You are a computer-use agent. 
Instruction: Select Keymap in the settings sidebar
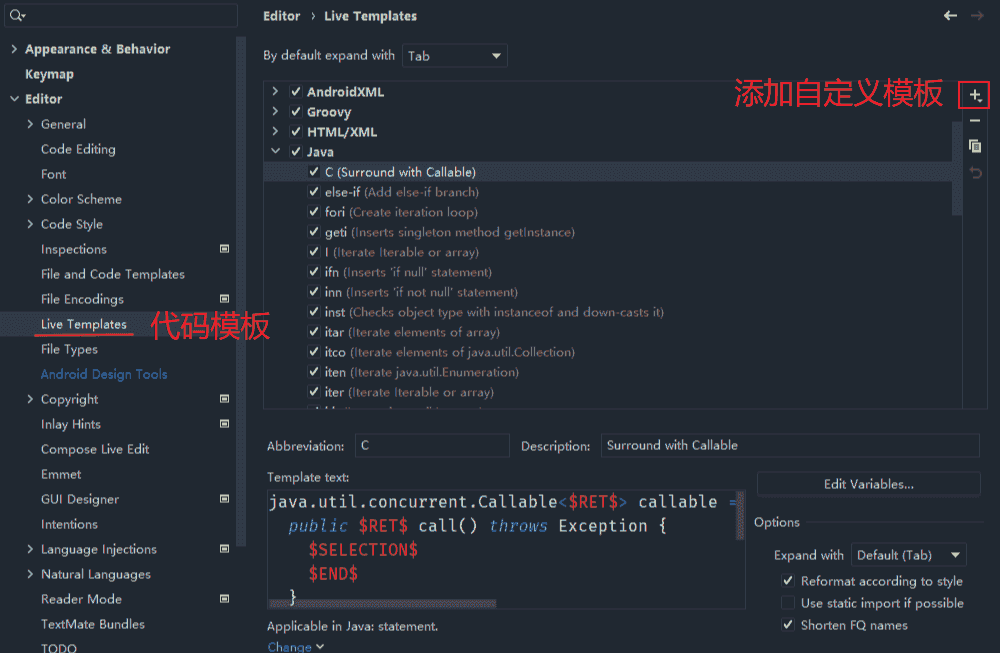coord(49,74)
